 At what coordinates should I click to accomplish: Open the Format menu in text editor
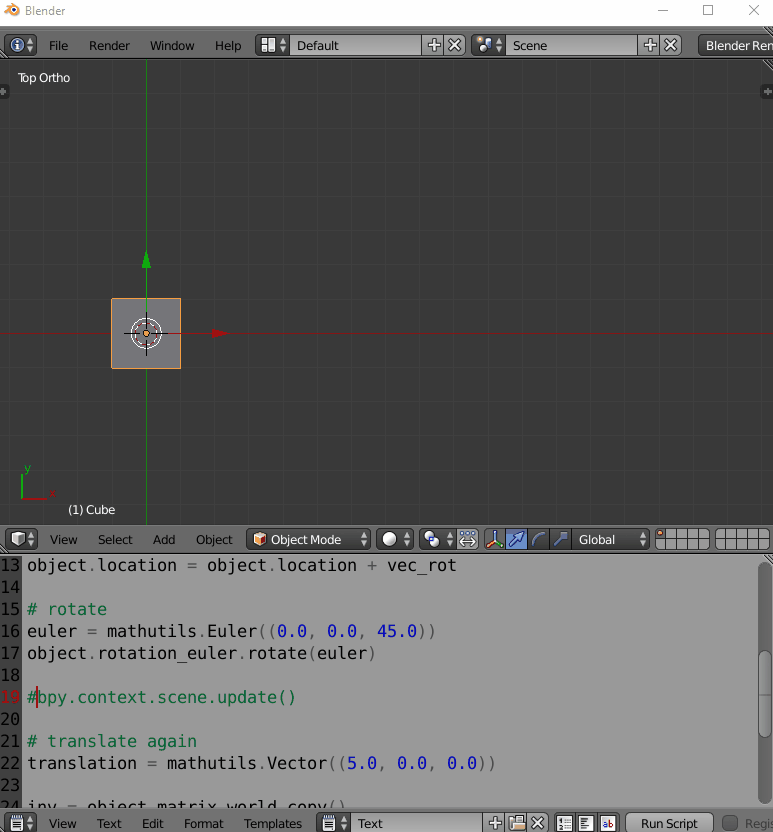click(x=204, y=824)
